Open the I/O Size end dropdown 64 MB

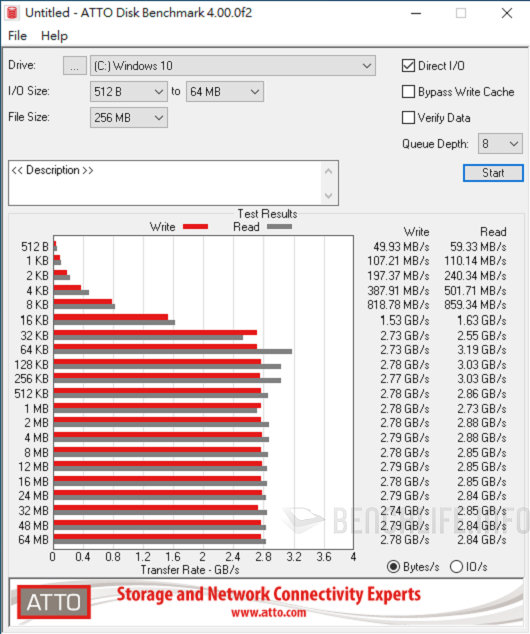pyautogui.click(x=225, y=92)
